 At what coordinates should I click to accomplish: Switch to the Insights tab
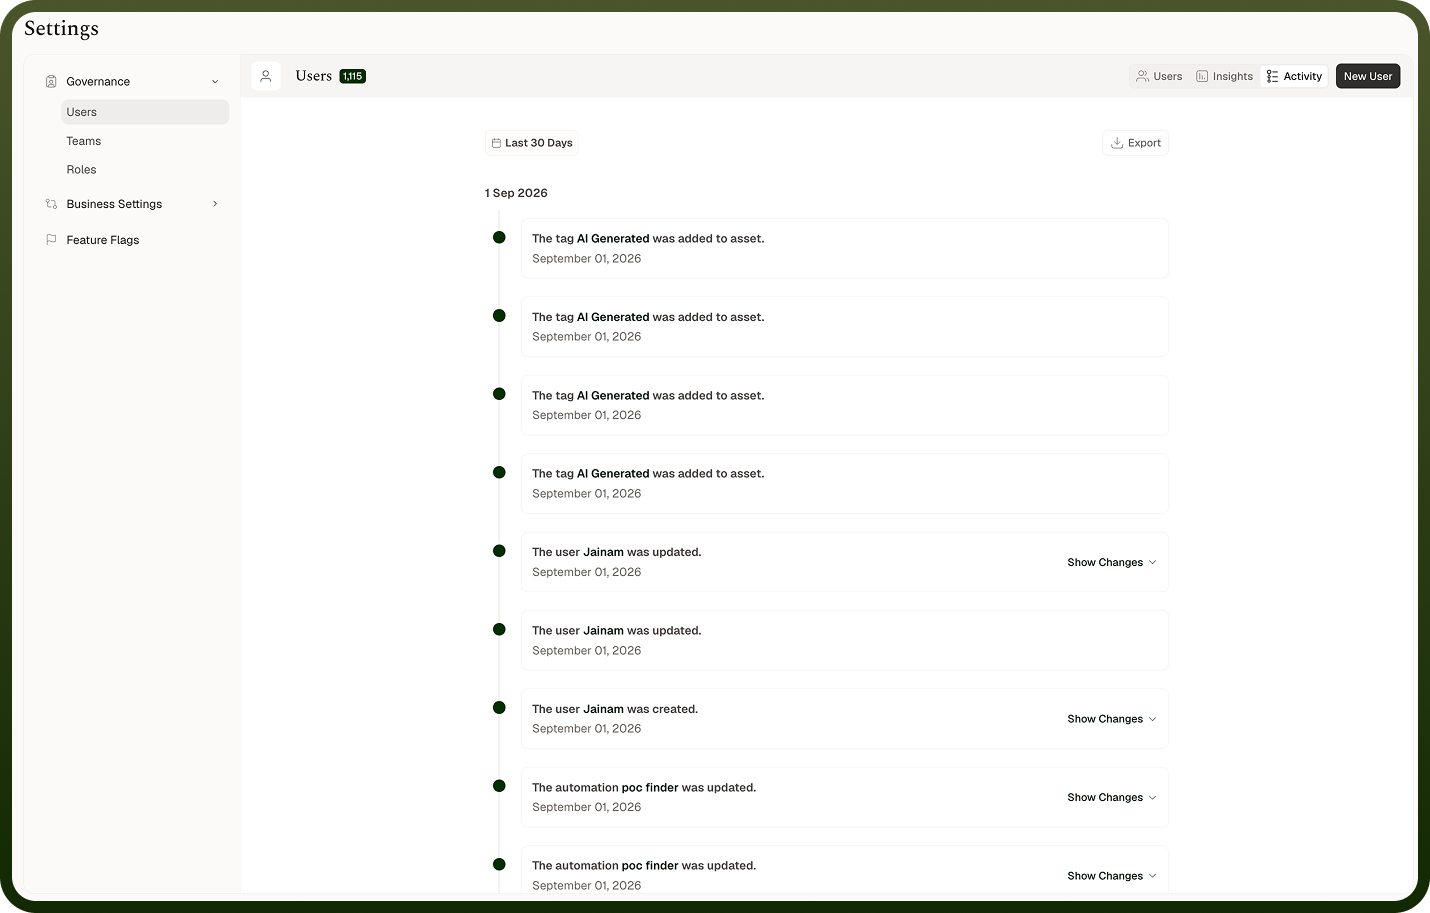(x=1225, y=76)
